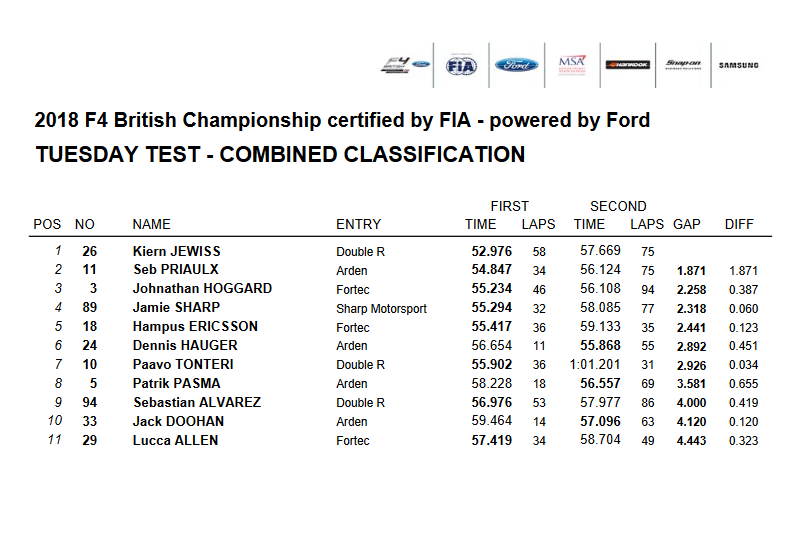Image resolution: width=800 pixels, height=533 pixels.
Task: Click the Snap-on logo
Action: pyautogui.click(x=683, y=65)
